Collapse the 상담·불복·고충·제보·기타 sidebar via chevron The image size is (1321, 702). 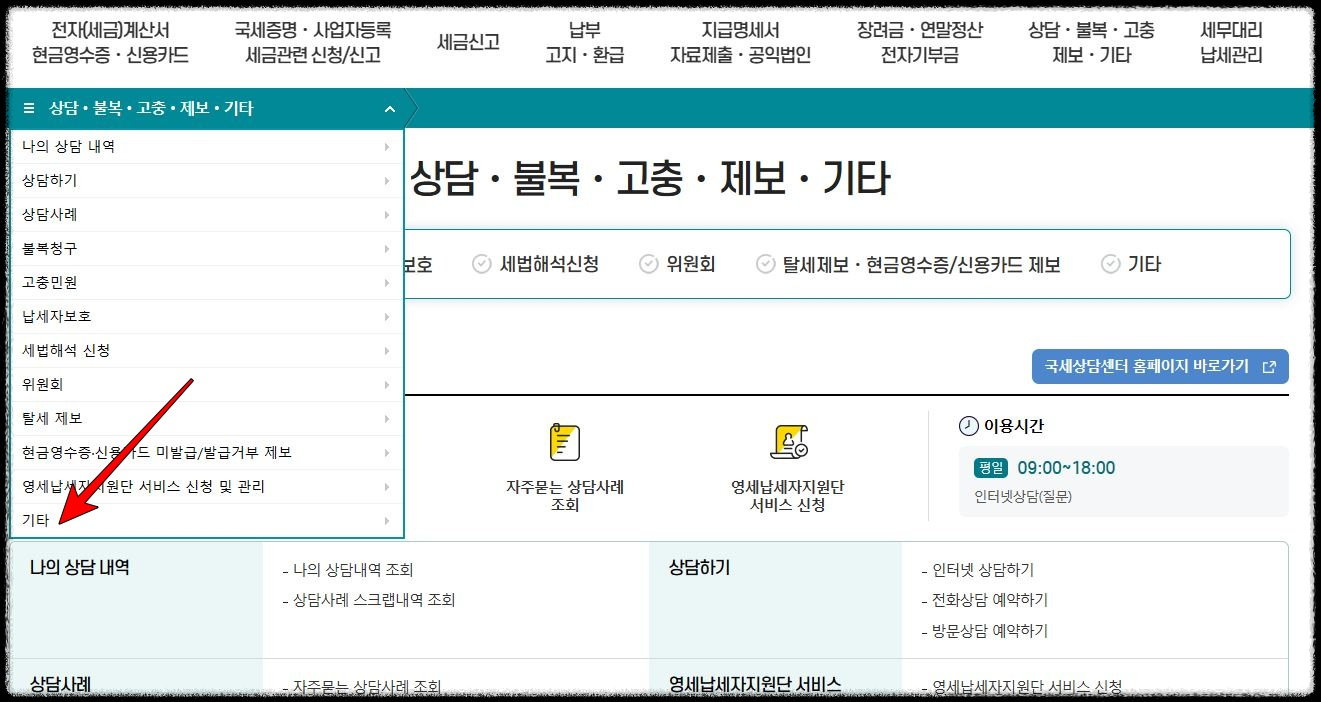coord(389,108)
